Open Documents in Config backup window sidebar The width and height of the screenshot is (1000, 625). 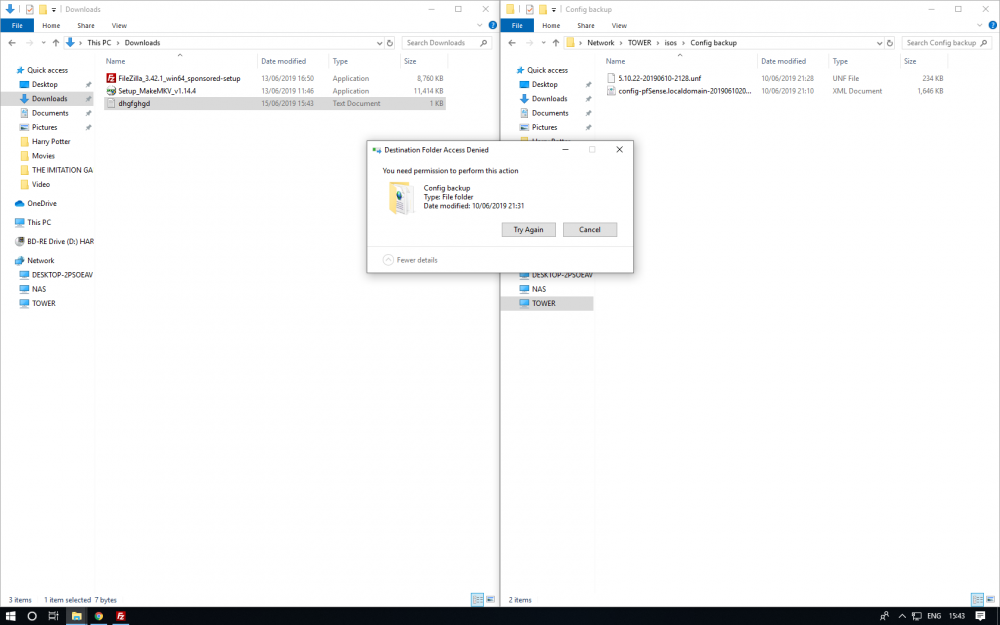[x=550, y=113]
